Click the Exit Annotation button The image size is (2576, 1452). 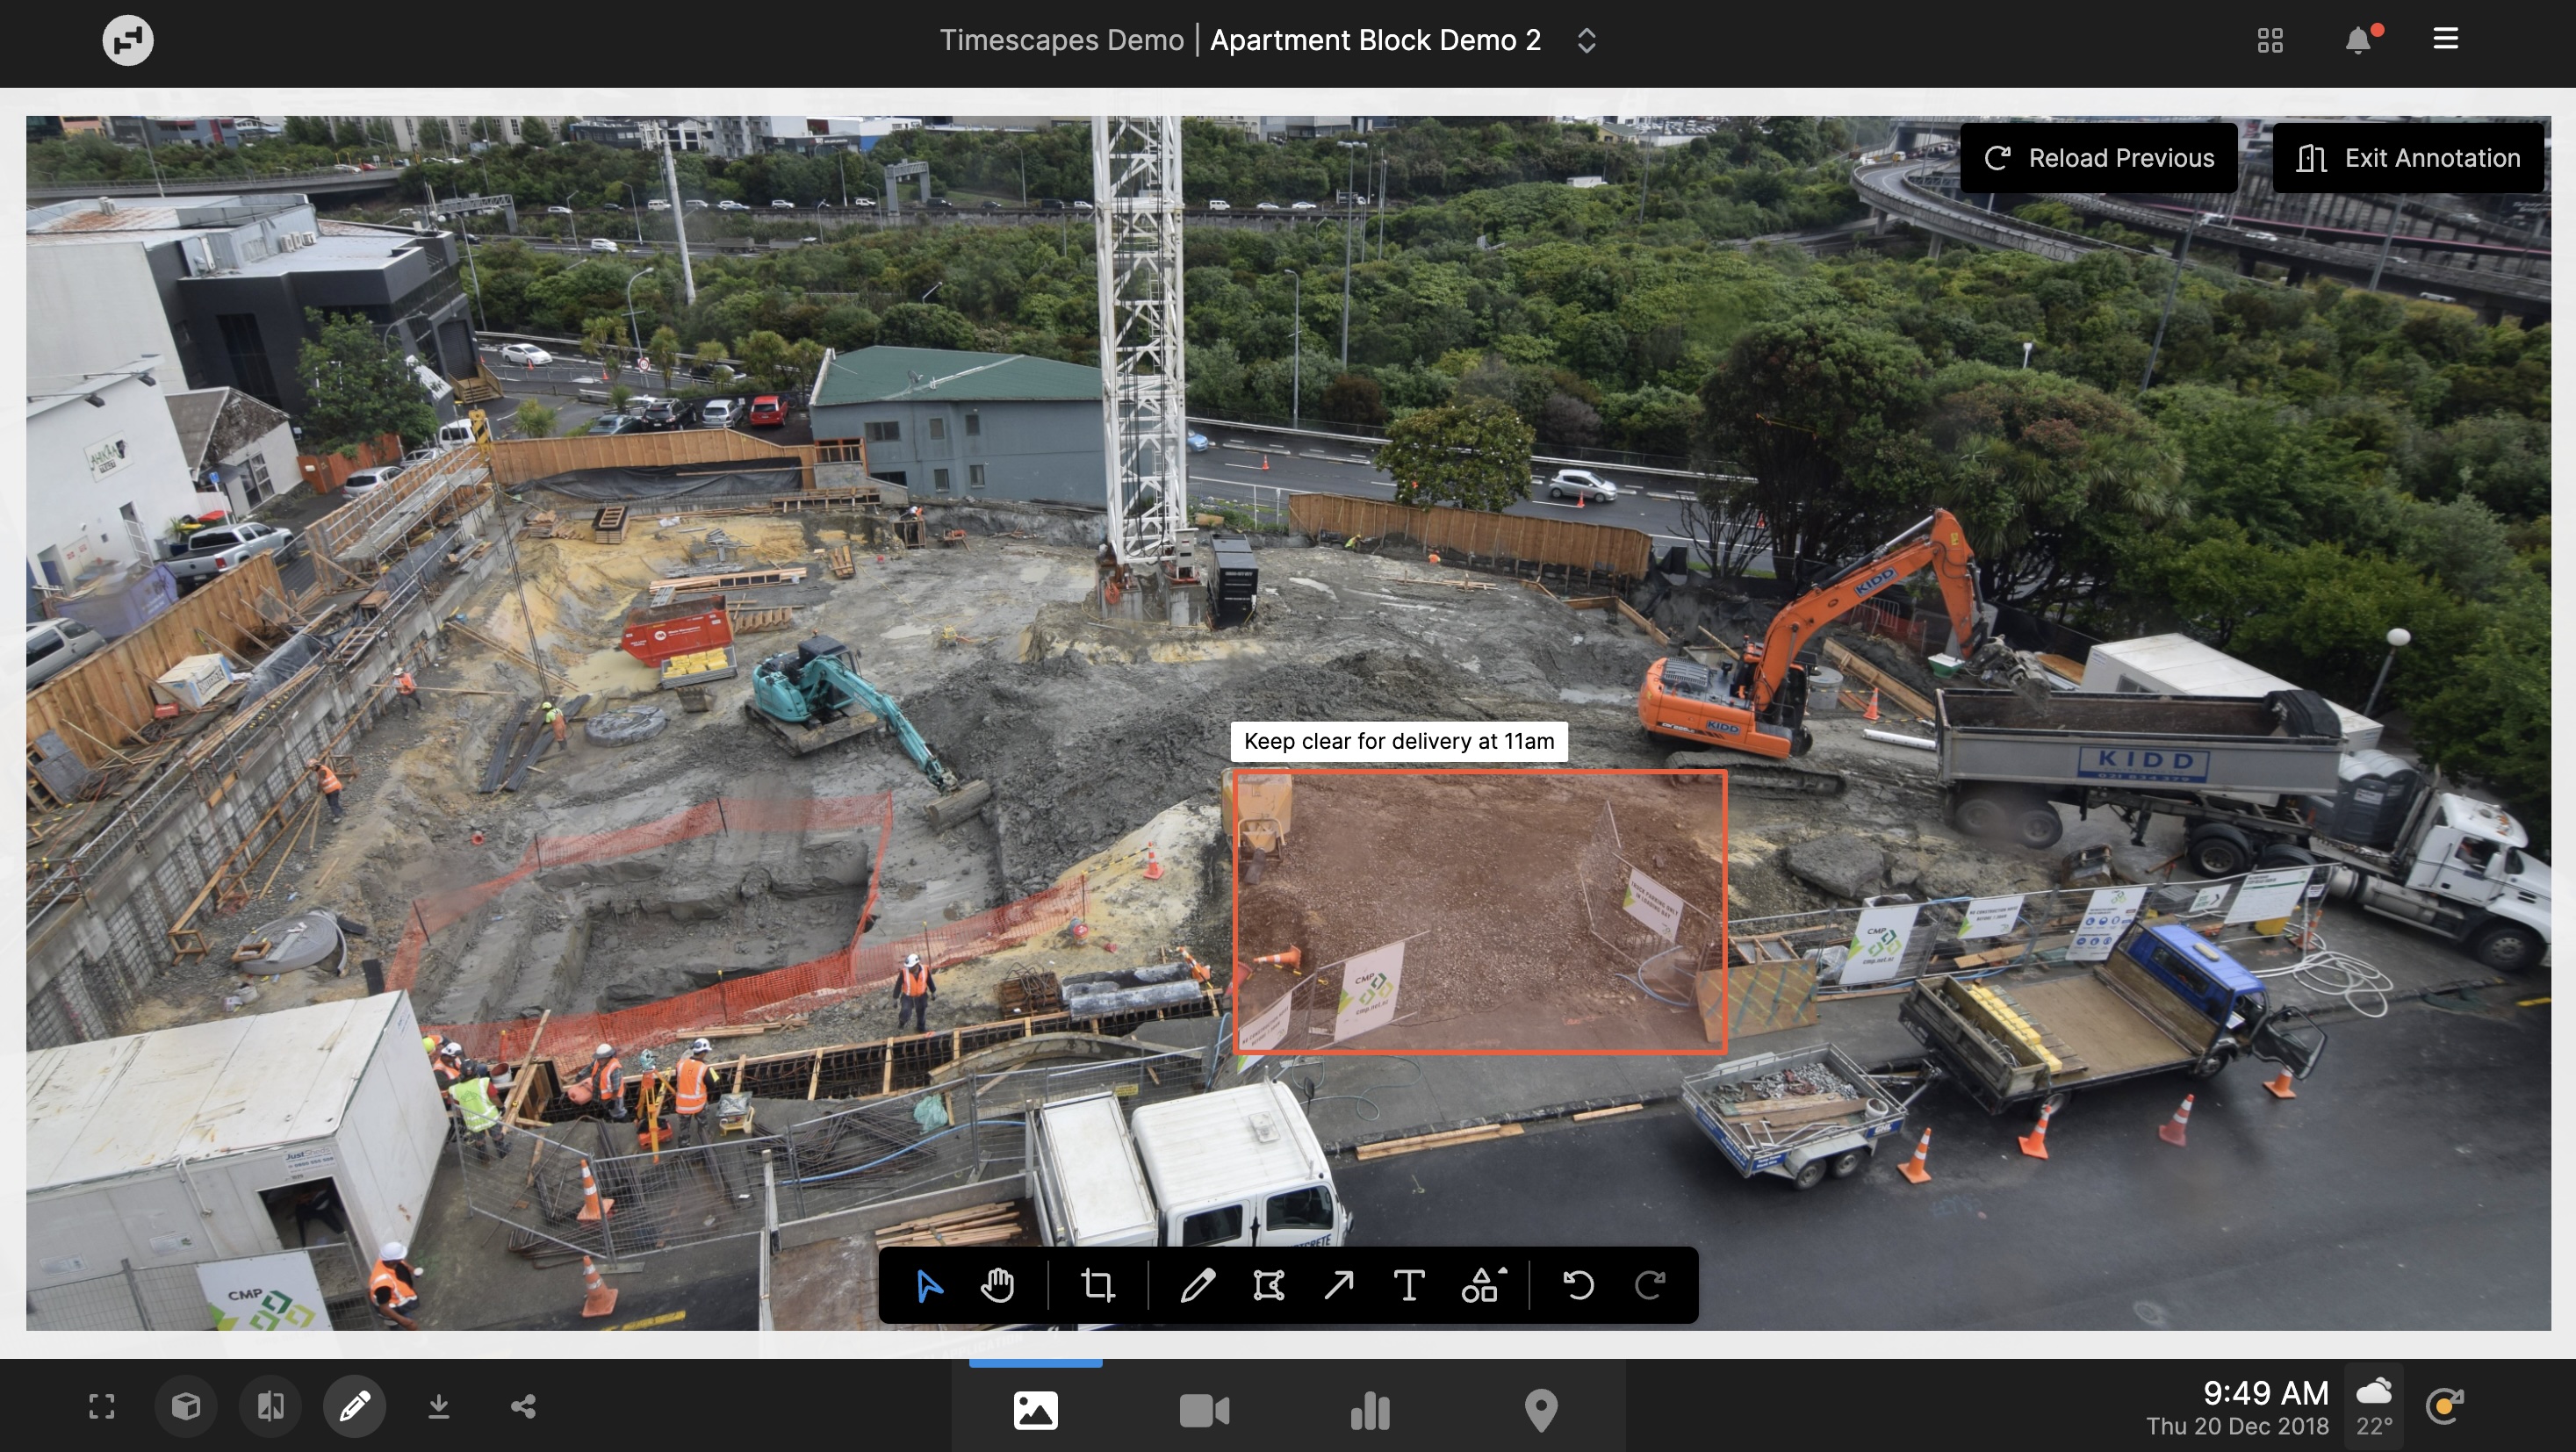click(x=2407, y=158)
